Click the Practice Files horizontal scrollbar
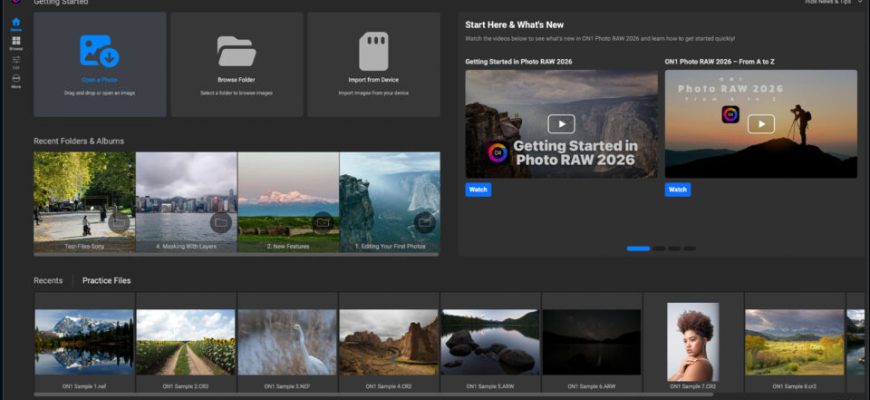This screenshot has width=870, height=400. tap(373, 395)
